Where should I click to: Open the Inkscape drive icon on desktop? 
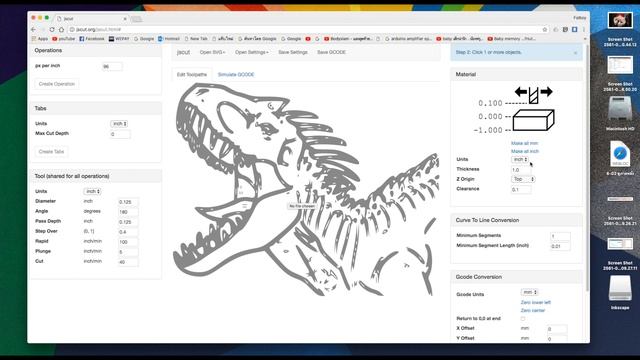[x=620, y=292]
